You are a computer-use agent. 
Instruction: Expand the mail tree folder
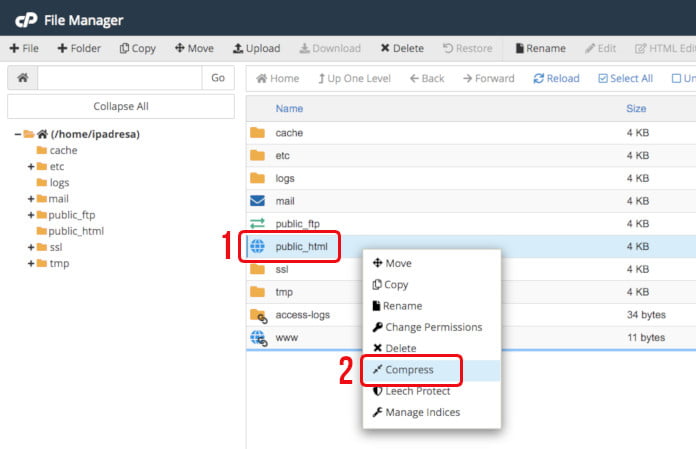[31, 199]
